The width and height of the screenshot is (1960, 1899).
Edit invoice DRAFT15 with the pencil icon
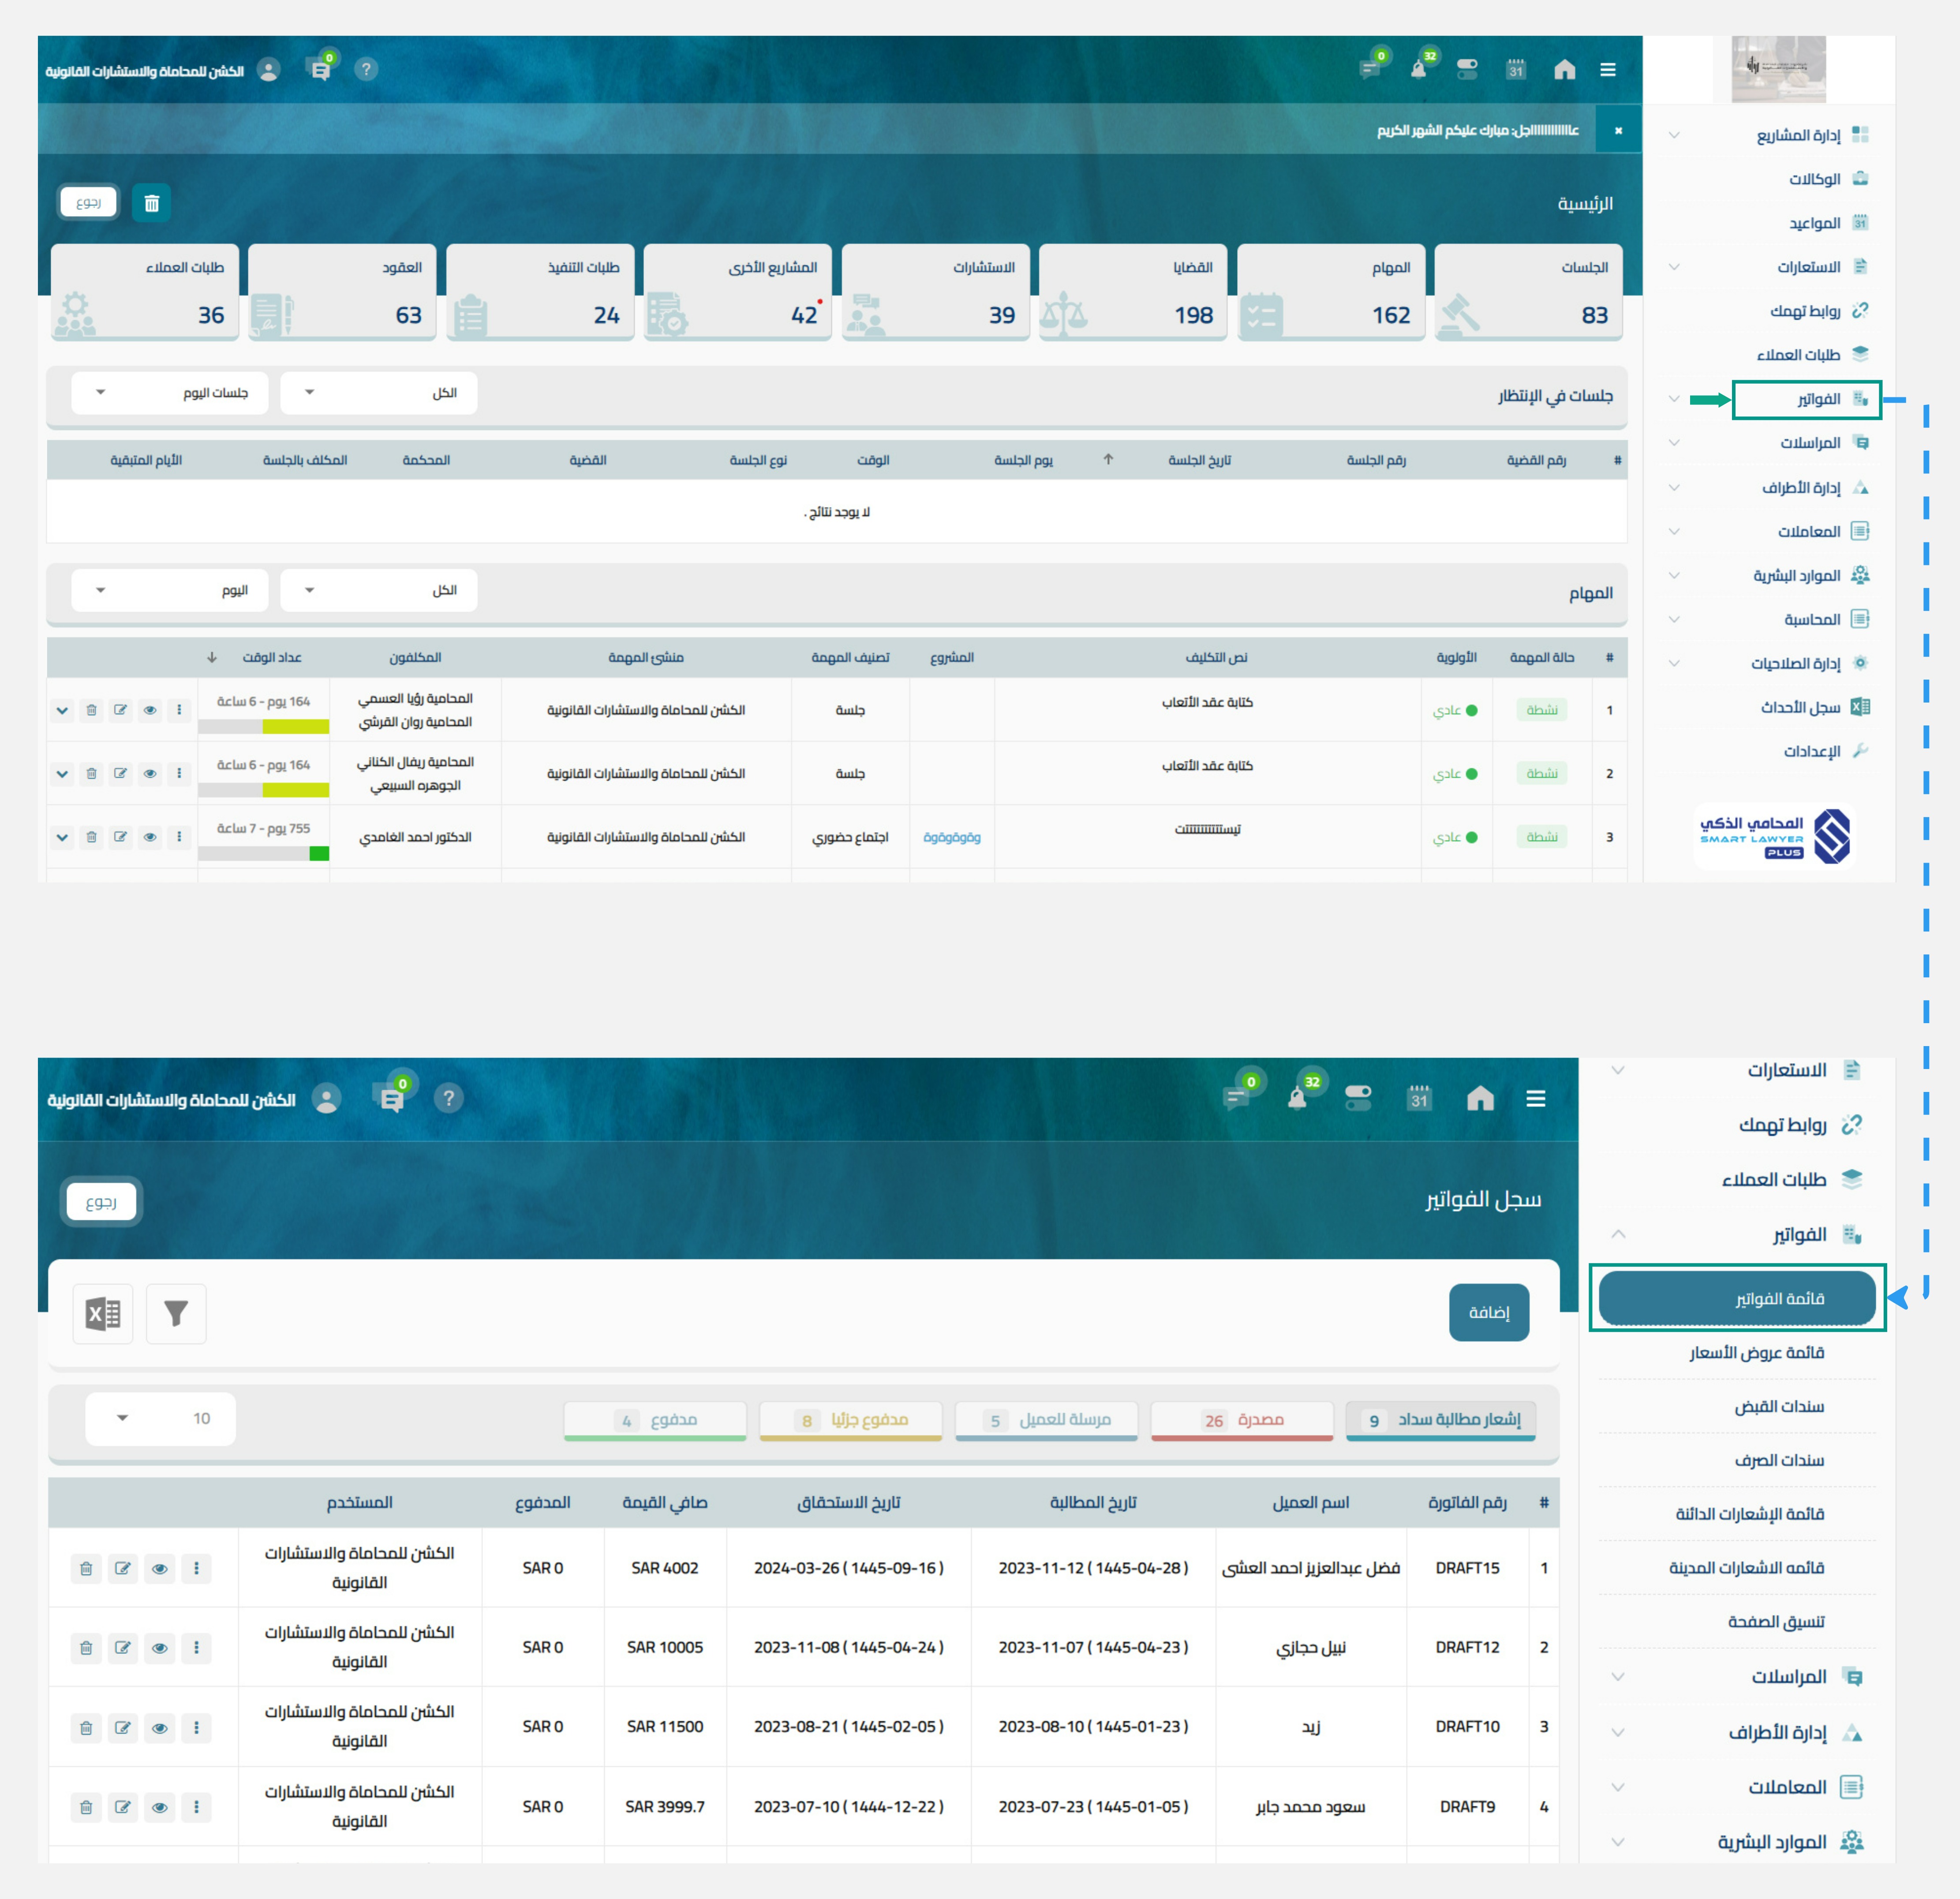(x=122, y=1568)
